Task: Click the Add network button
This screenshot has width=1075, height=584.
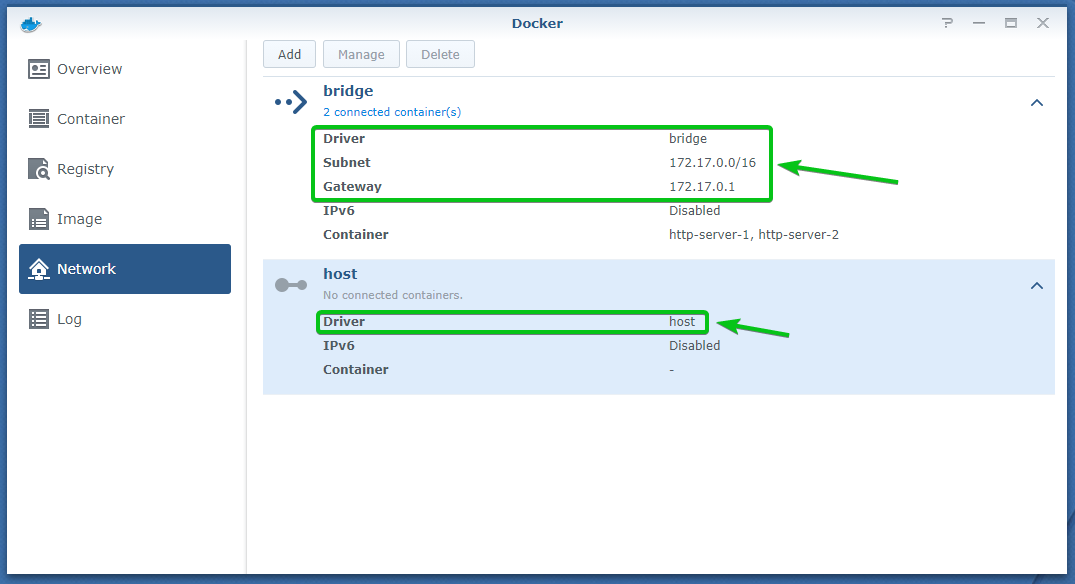Action: coord(289,54)
